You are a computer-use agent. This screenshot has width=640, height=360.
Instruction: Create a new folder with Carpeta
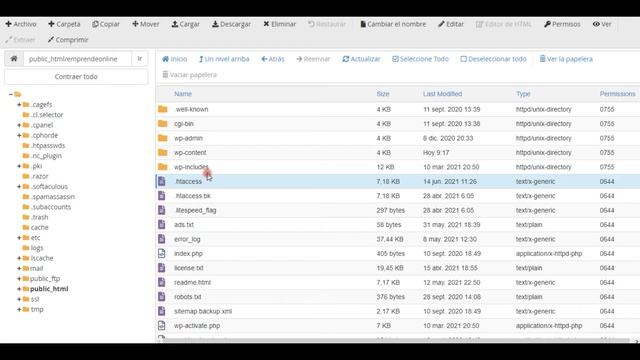tap(64, 24)
